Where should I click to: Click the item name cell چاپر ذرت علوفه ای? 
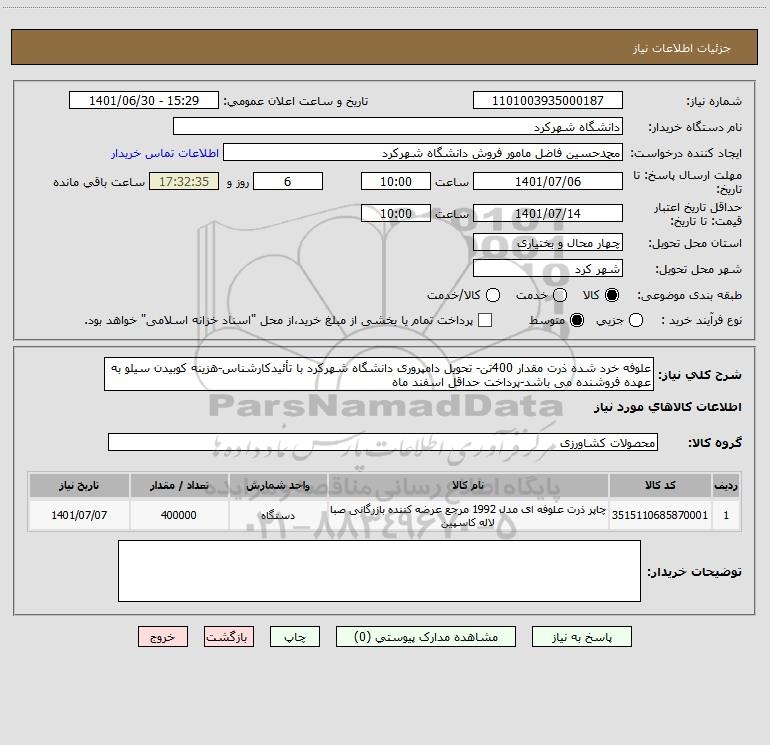click(468, 515)
